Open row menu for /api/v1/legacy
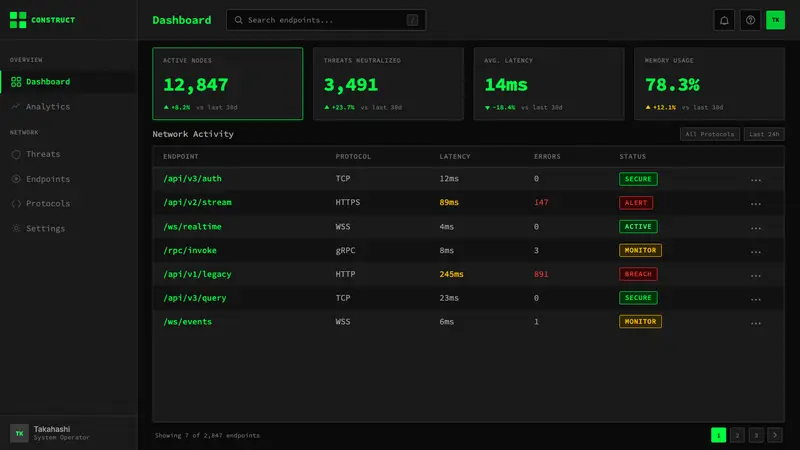 (756, 275)
